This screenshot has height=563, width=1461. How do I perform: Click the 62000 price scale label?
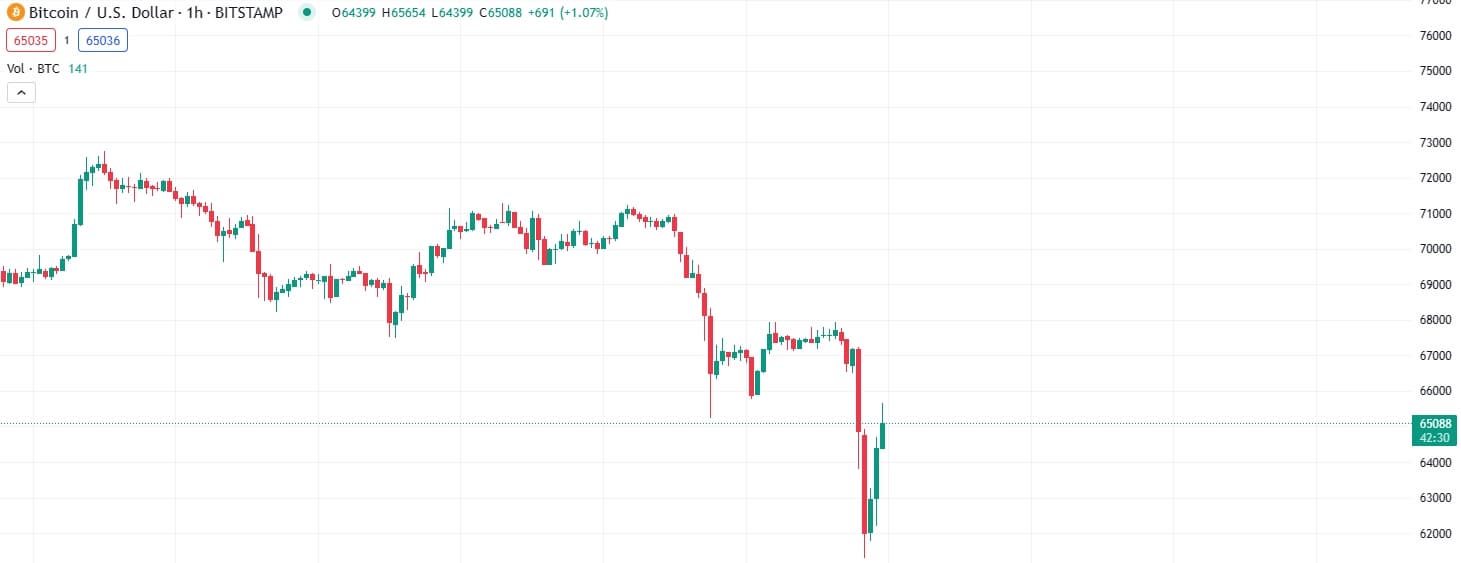[x=1435, y=534]
